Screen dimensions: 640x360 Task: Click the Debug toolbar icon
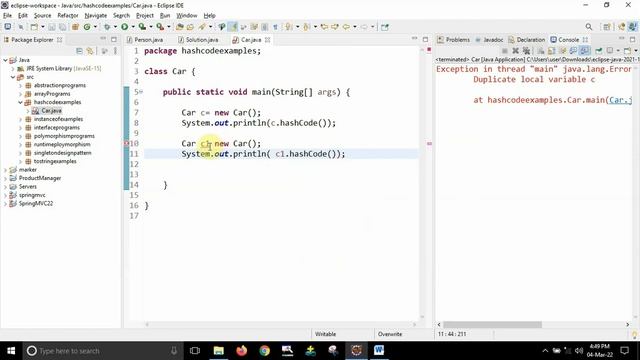(x=107, y=27)
